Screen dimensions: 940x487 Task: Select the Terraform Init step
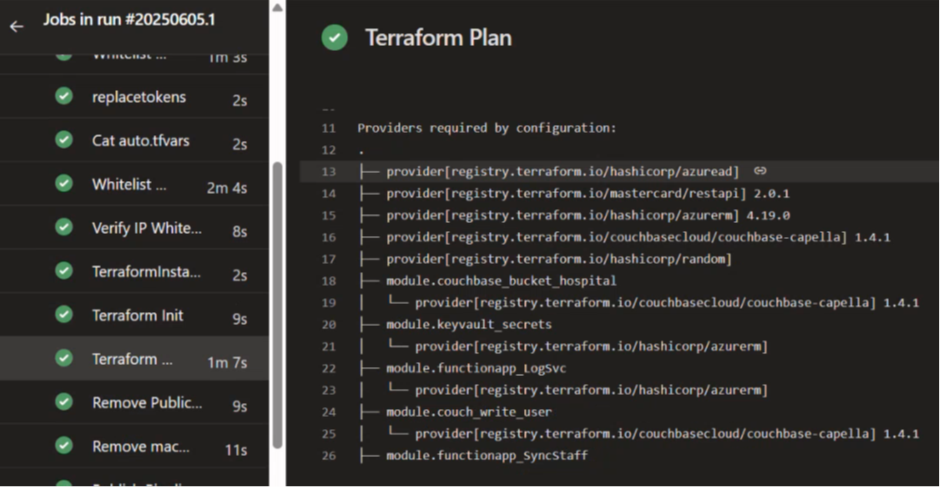[137, 315]
